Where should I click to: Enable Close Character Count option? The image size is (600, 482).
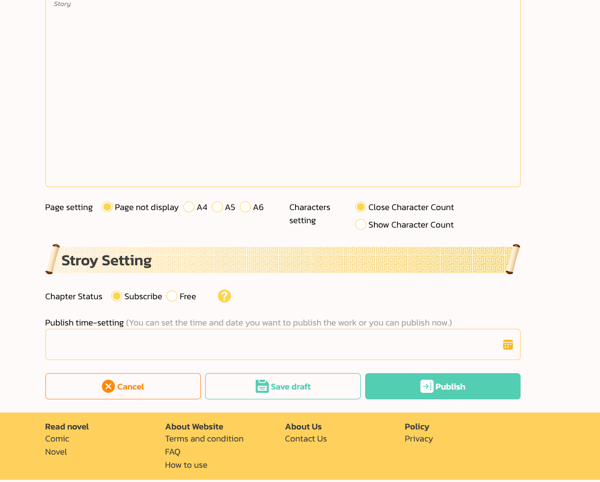360,207
